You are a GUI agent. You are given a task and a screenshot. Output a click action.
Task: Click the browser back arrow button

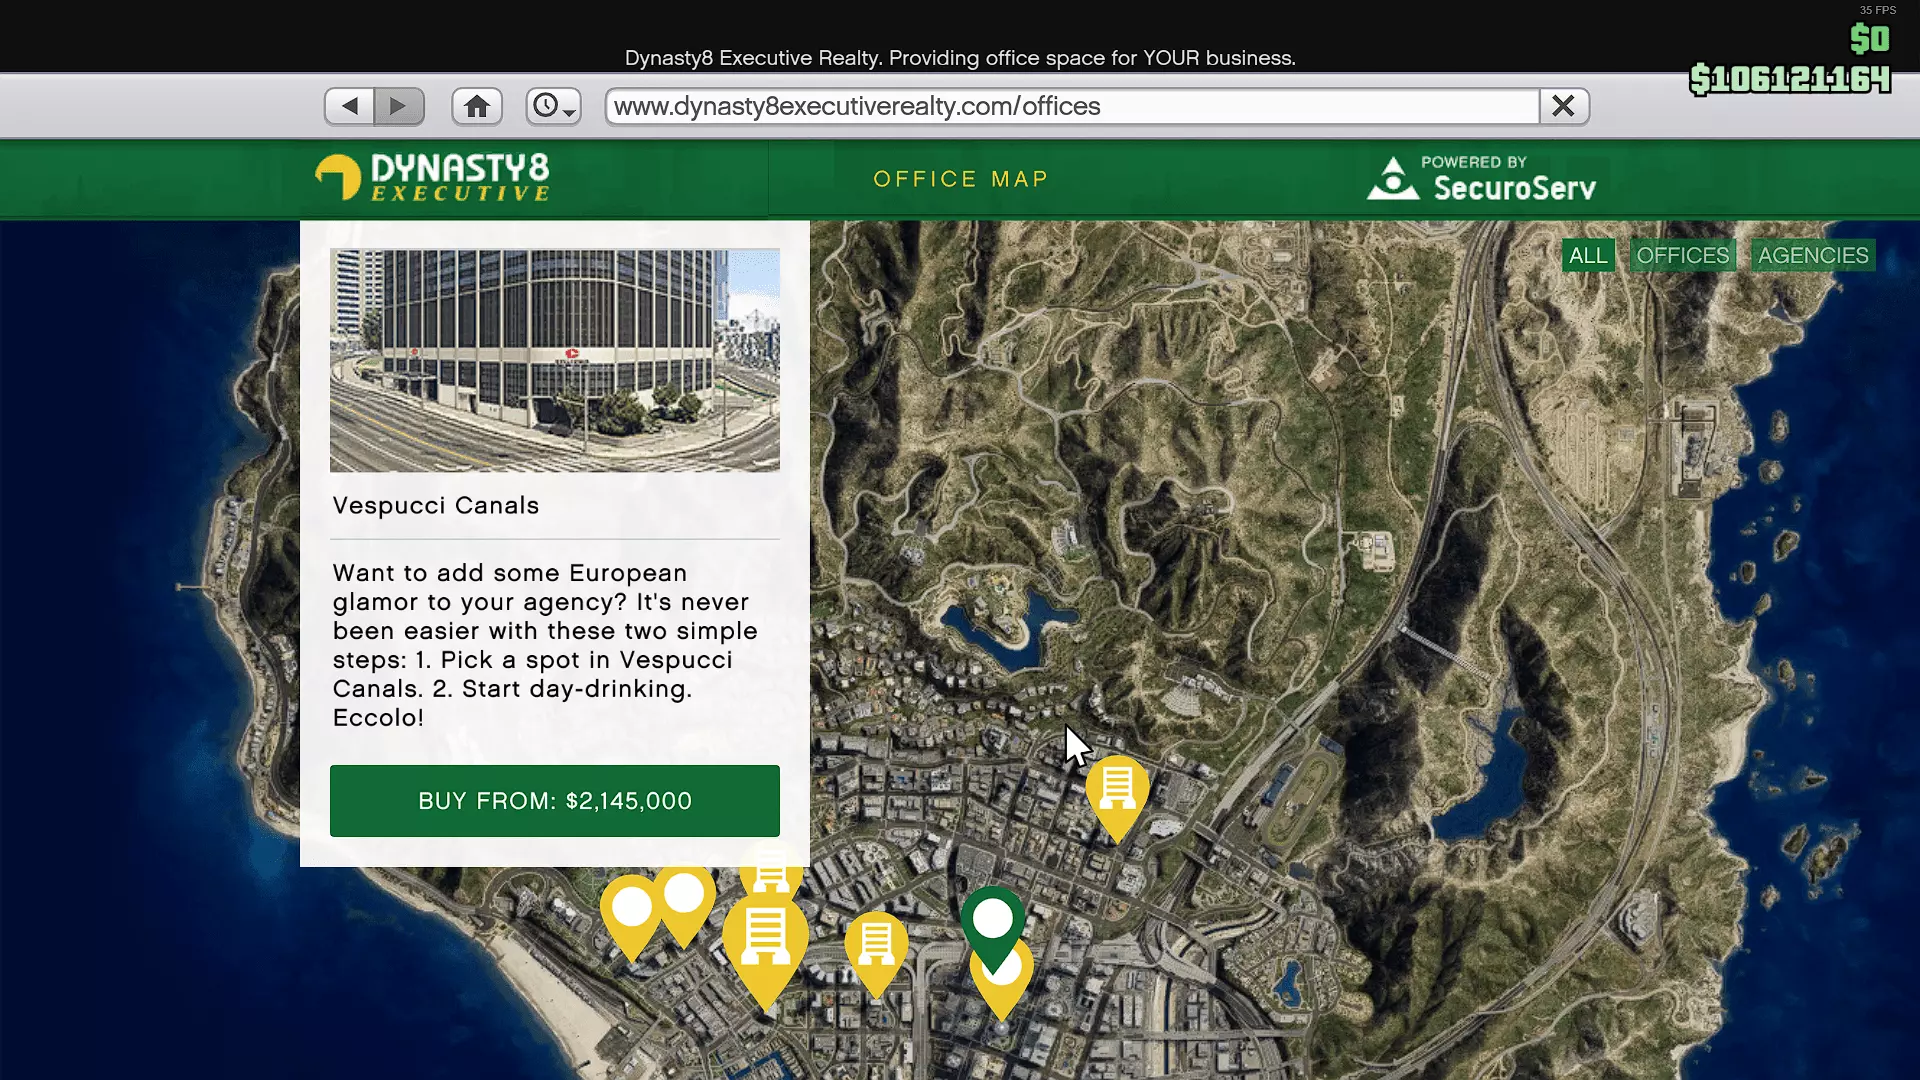click(349, 106)
